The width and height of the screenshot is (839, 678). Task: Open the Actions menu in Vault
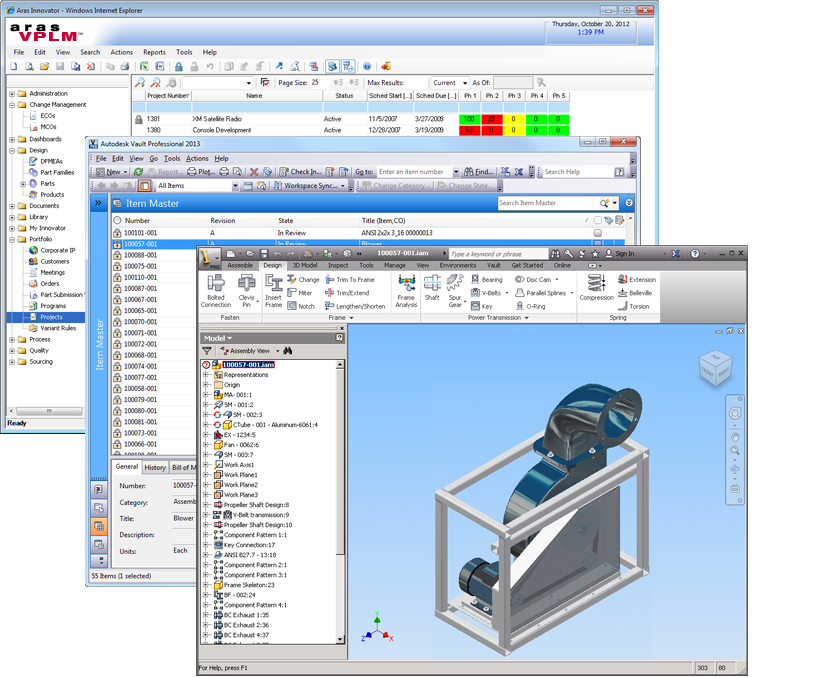tap(197, 158)
